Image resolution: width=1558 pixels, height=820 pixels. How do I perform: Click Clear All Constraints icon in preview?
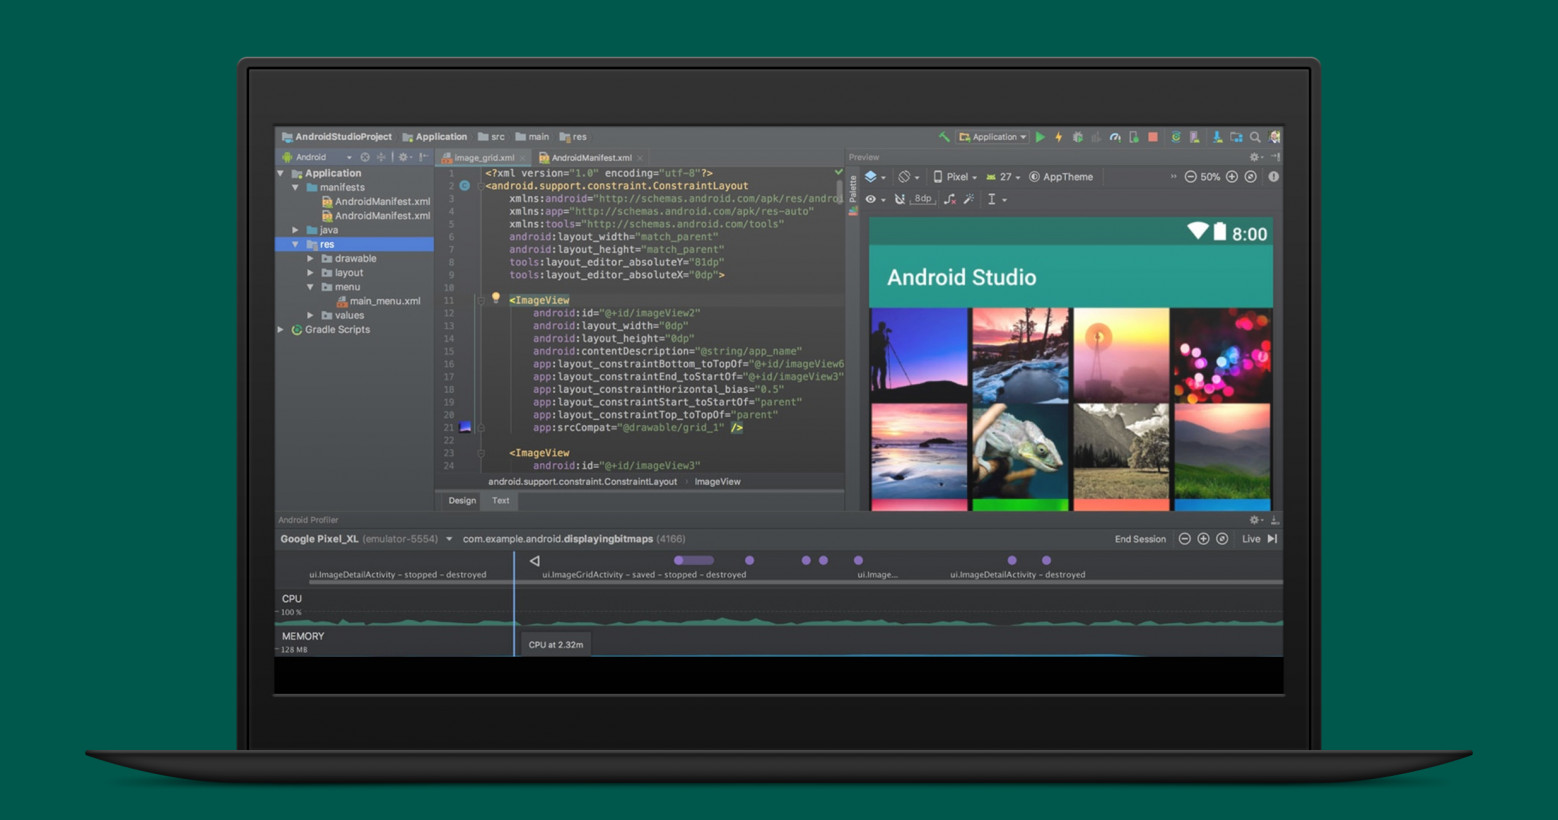coord(949,199)
